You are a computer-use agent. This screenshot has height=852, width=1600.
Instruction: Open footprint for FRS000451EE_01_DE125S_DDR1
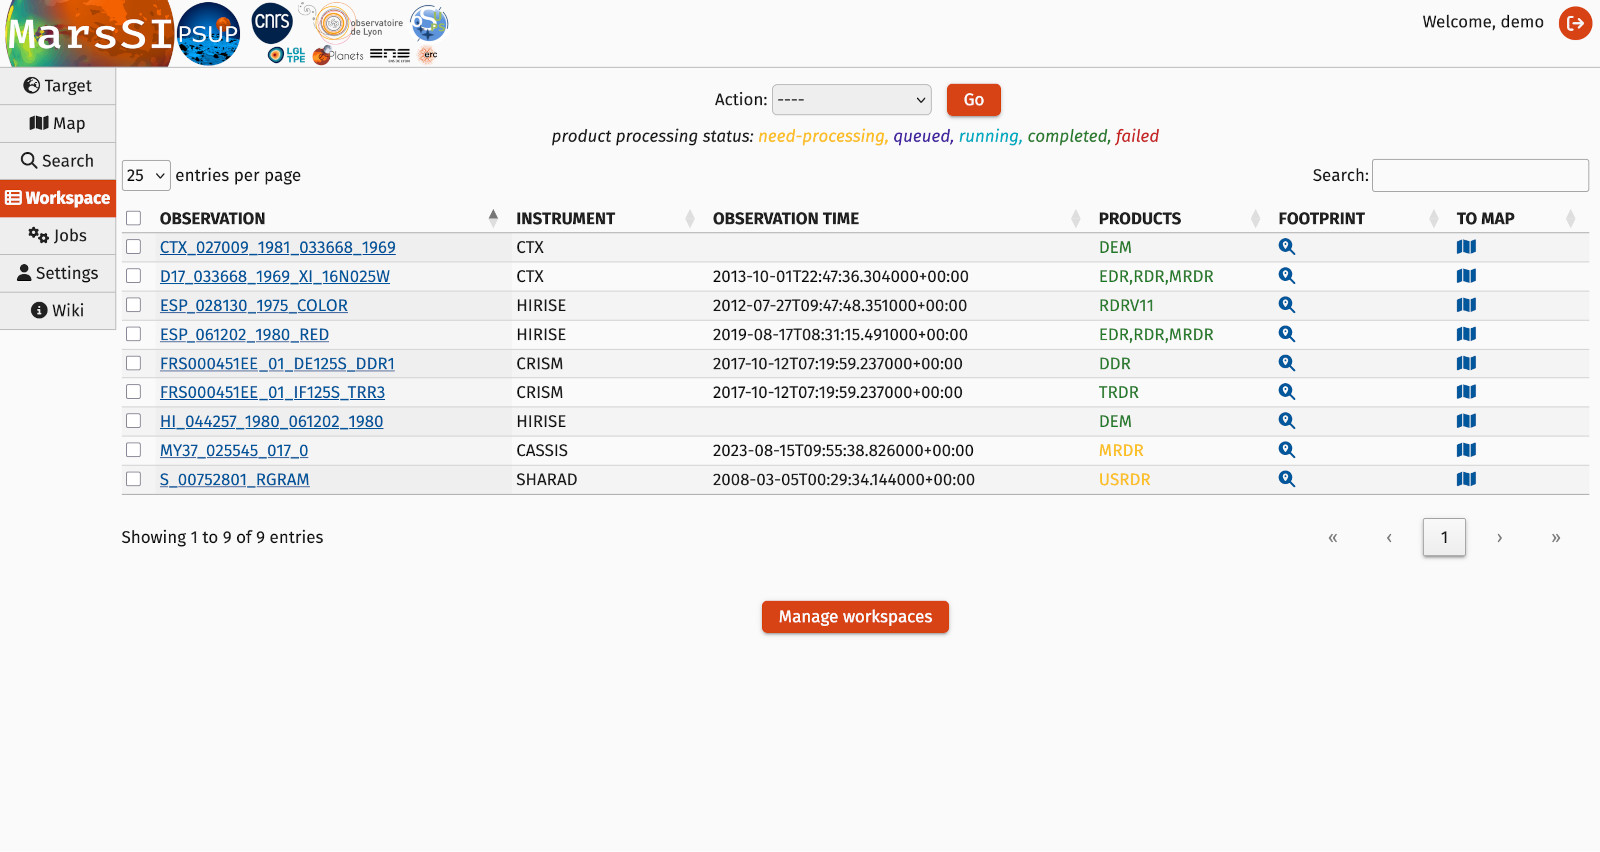(1286, 363)
